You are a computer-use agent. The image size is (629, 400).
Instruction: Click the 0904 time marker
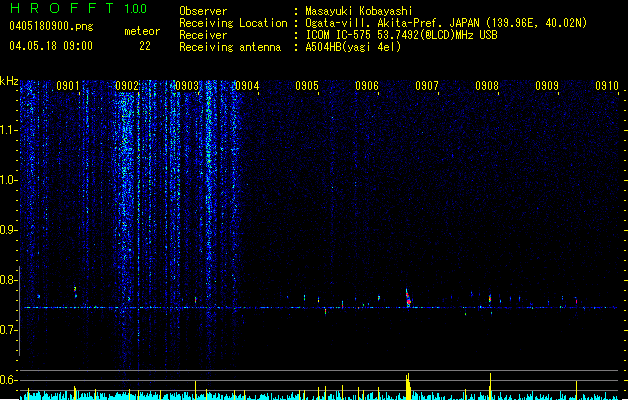pyautogui.click(x=247, y=86)
